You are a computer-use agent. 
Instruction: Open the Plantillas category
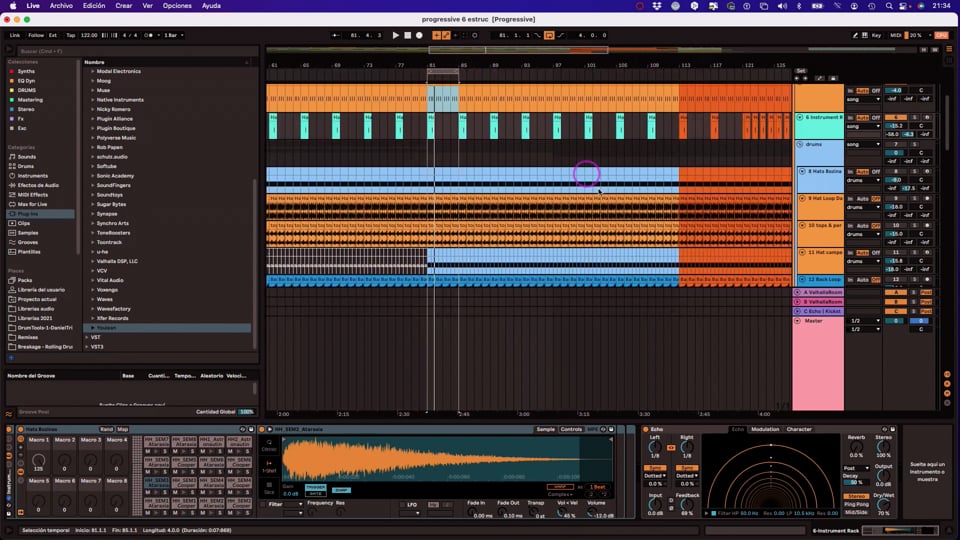coord(29,252)
